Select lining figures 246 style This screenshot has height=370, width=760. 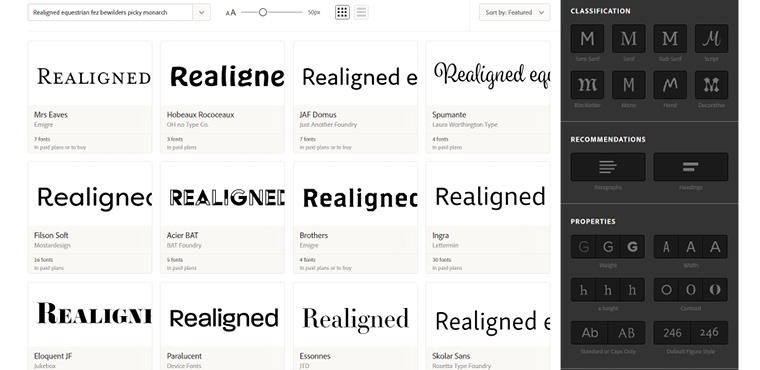click(672, 333)
